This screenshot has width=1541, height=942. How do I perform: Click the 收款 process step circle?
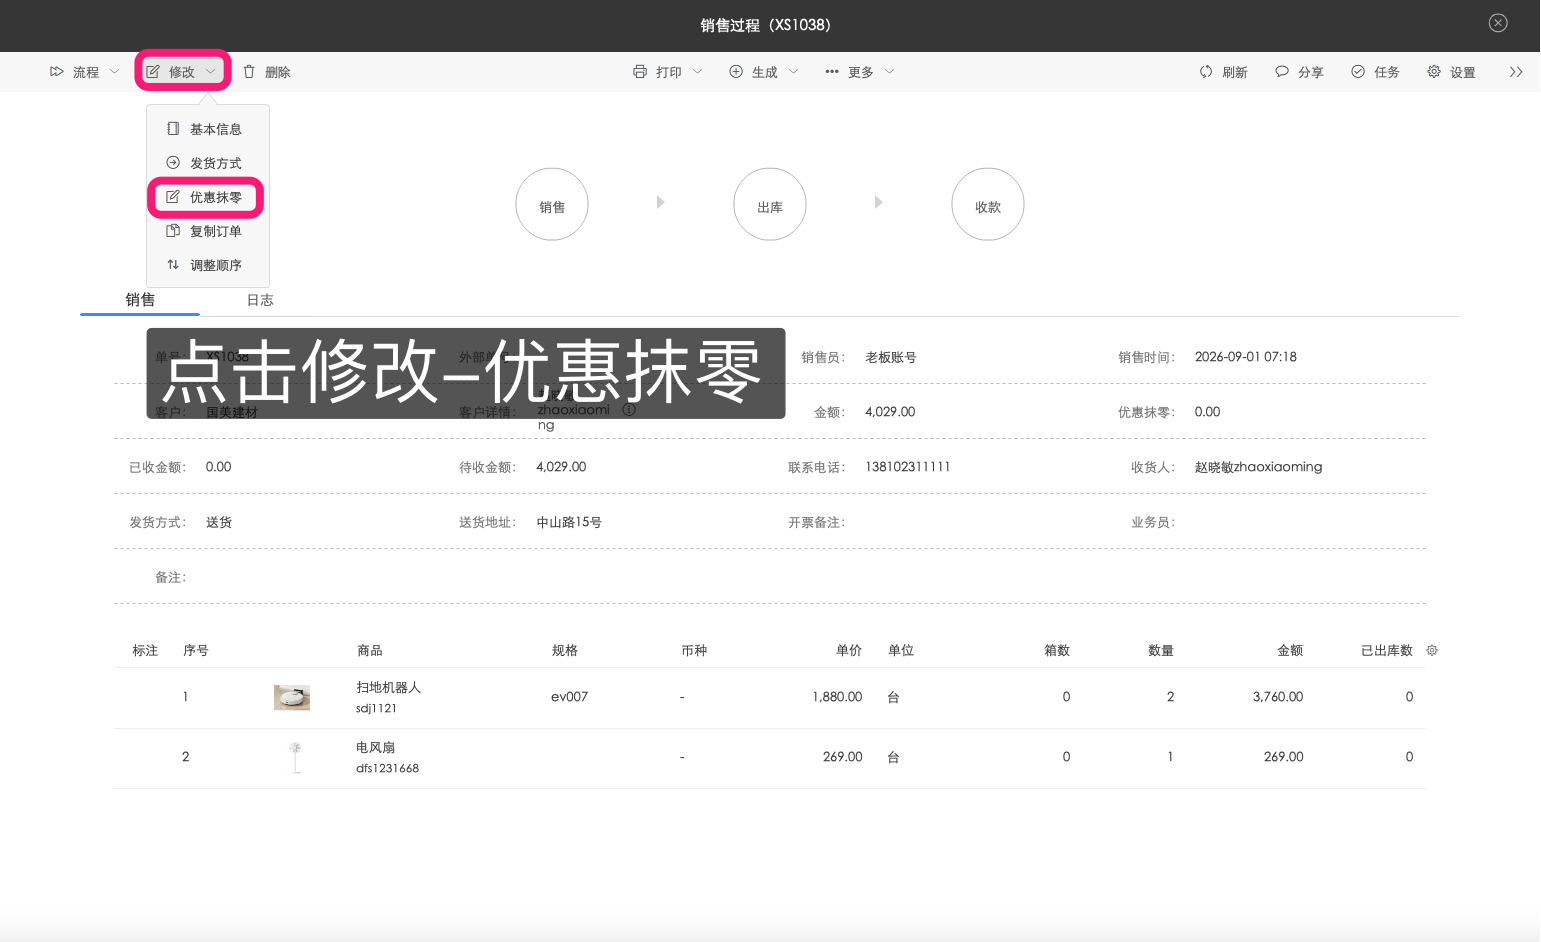click(x=988, y=205)
